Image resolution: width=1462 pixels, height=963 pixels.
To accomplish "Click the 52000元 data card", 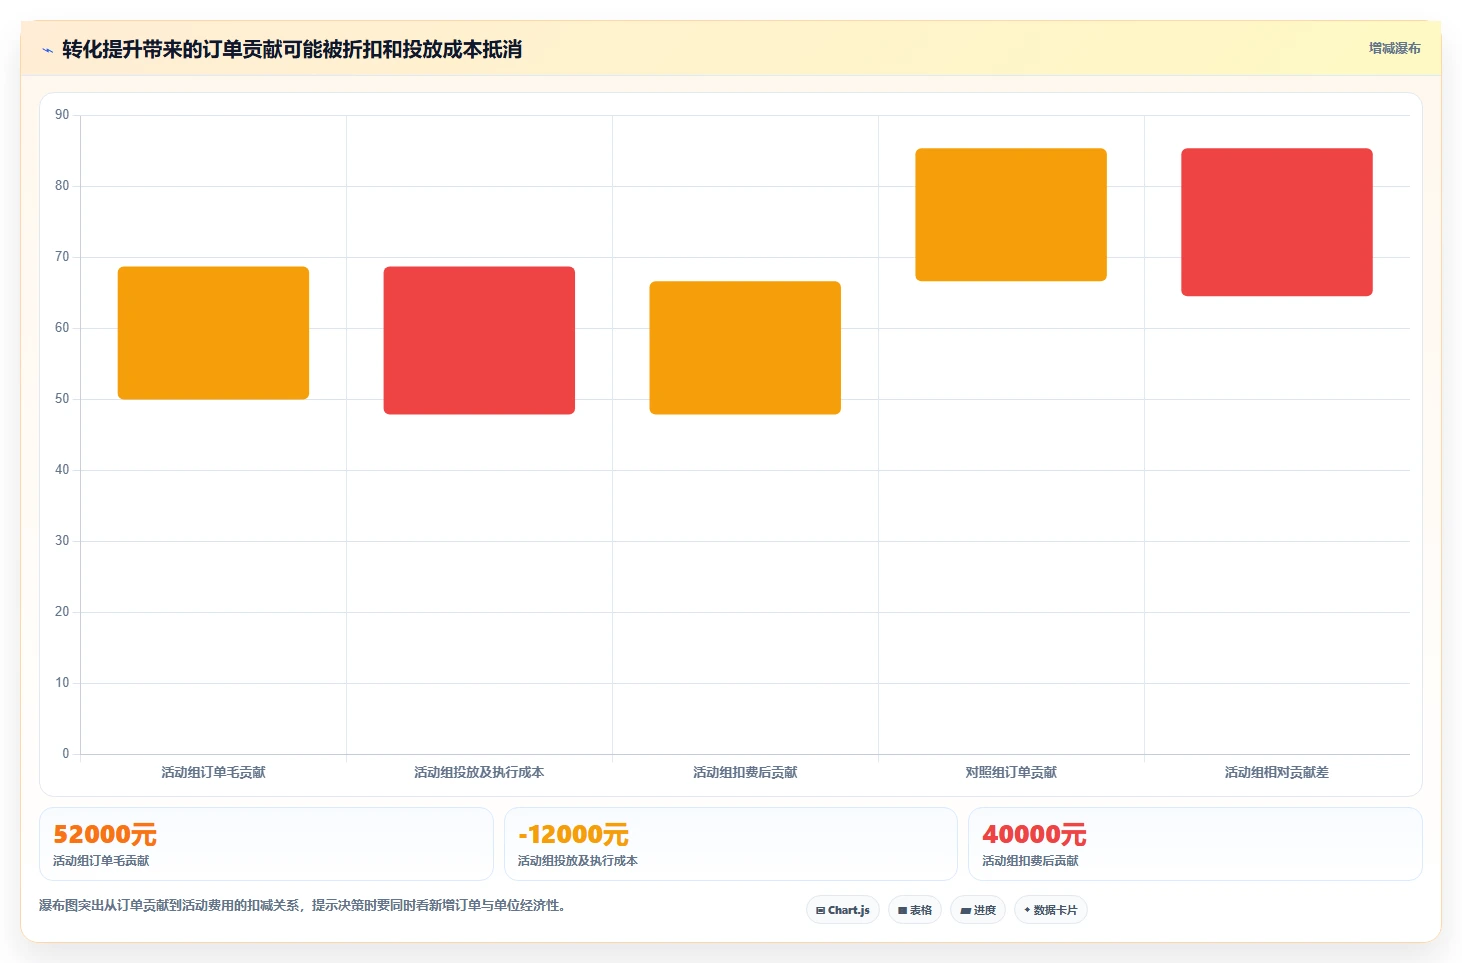I will 266,844.
